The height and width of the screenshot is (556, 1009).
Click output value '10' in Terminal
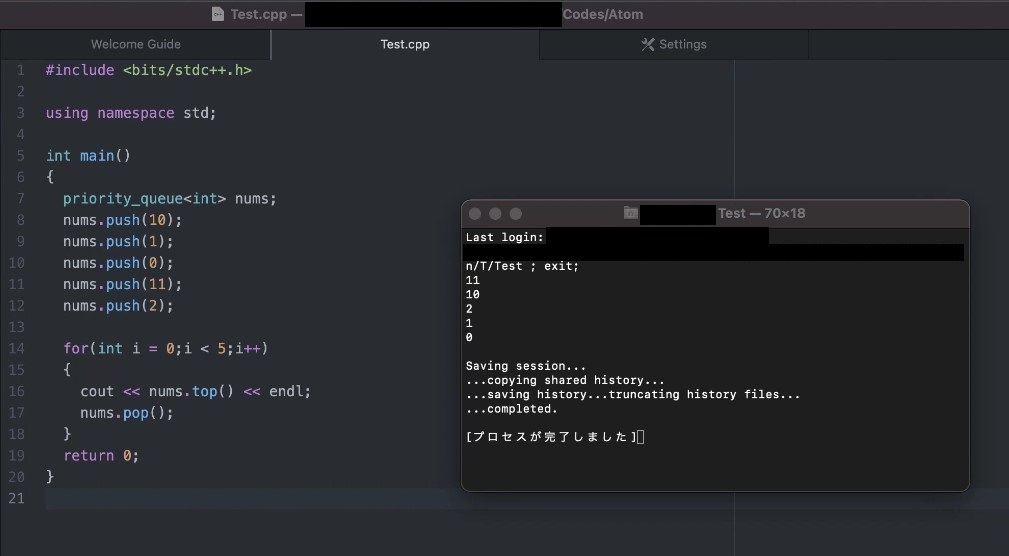(472, 295)
